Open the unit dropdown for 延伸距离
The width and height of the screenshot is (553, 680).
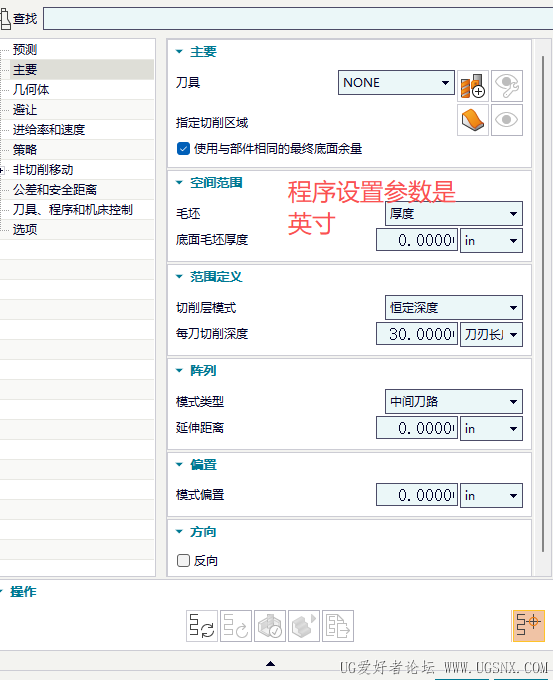[x=491, y=428]
